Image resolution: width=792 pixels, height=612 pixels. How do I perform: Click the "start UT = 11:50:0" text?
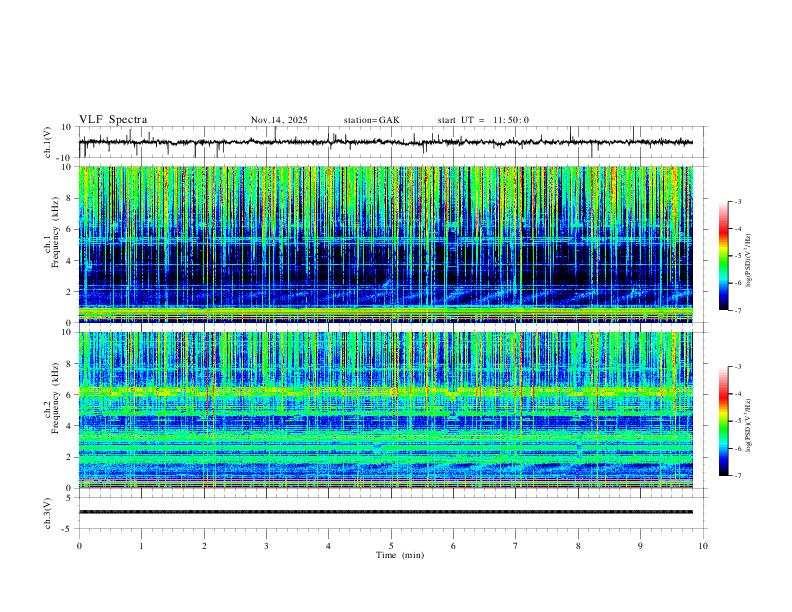(x=483, y=120)
